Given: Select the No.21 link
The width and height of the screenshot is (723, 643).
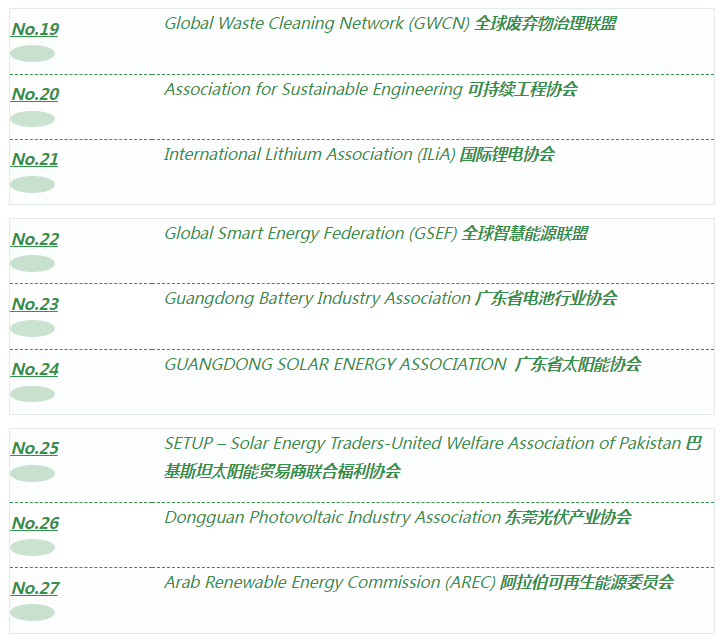Looking at the screenshot, I should tap(35, 159).
